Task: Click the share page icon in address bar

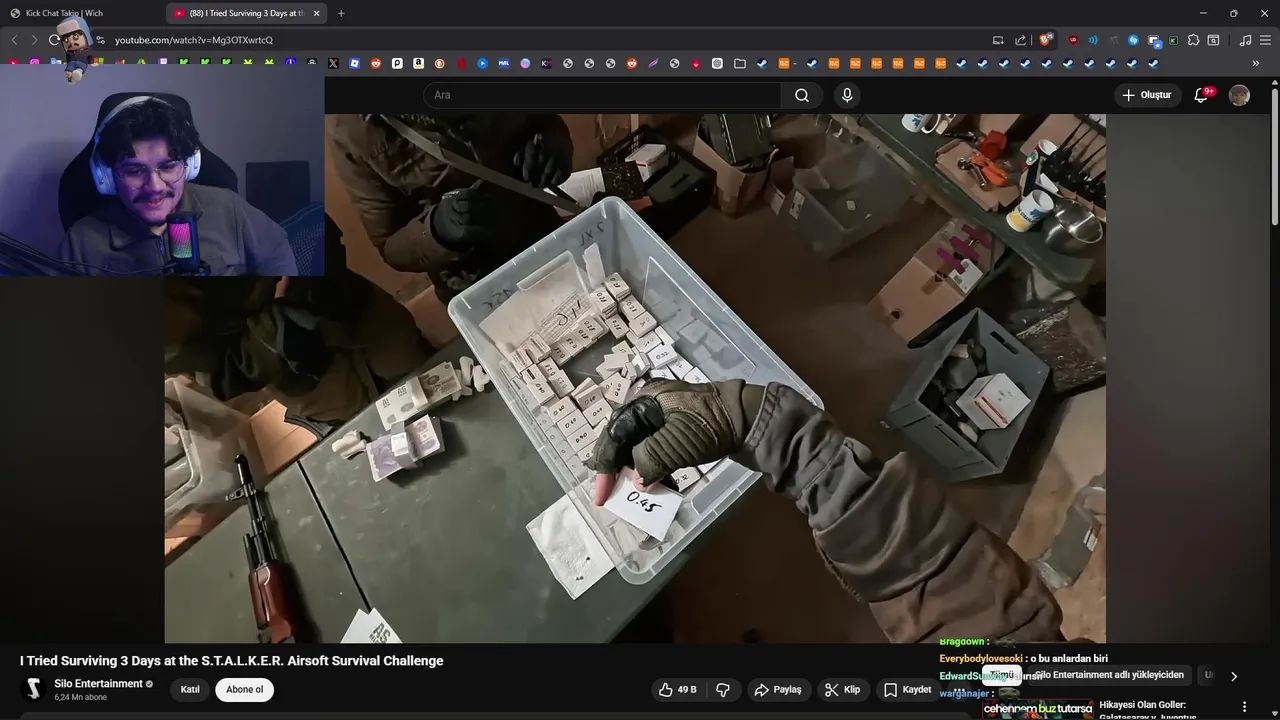Action: pos(1020,40)
